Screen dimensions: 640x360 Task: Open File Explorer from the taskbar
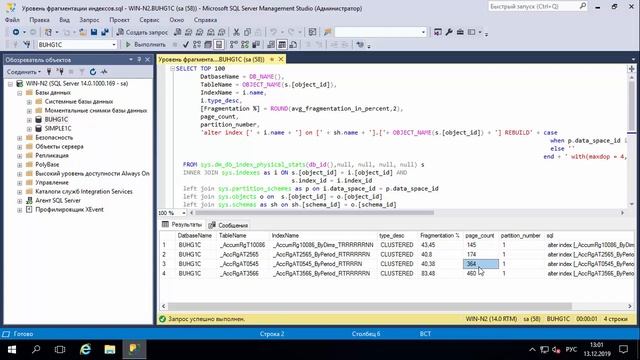109,349
